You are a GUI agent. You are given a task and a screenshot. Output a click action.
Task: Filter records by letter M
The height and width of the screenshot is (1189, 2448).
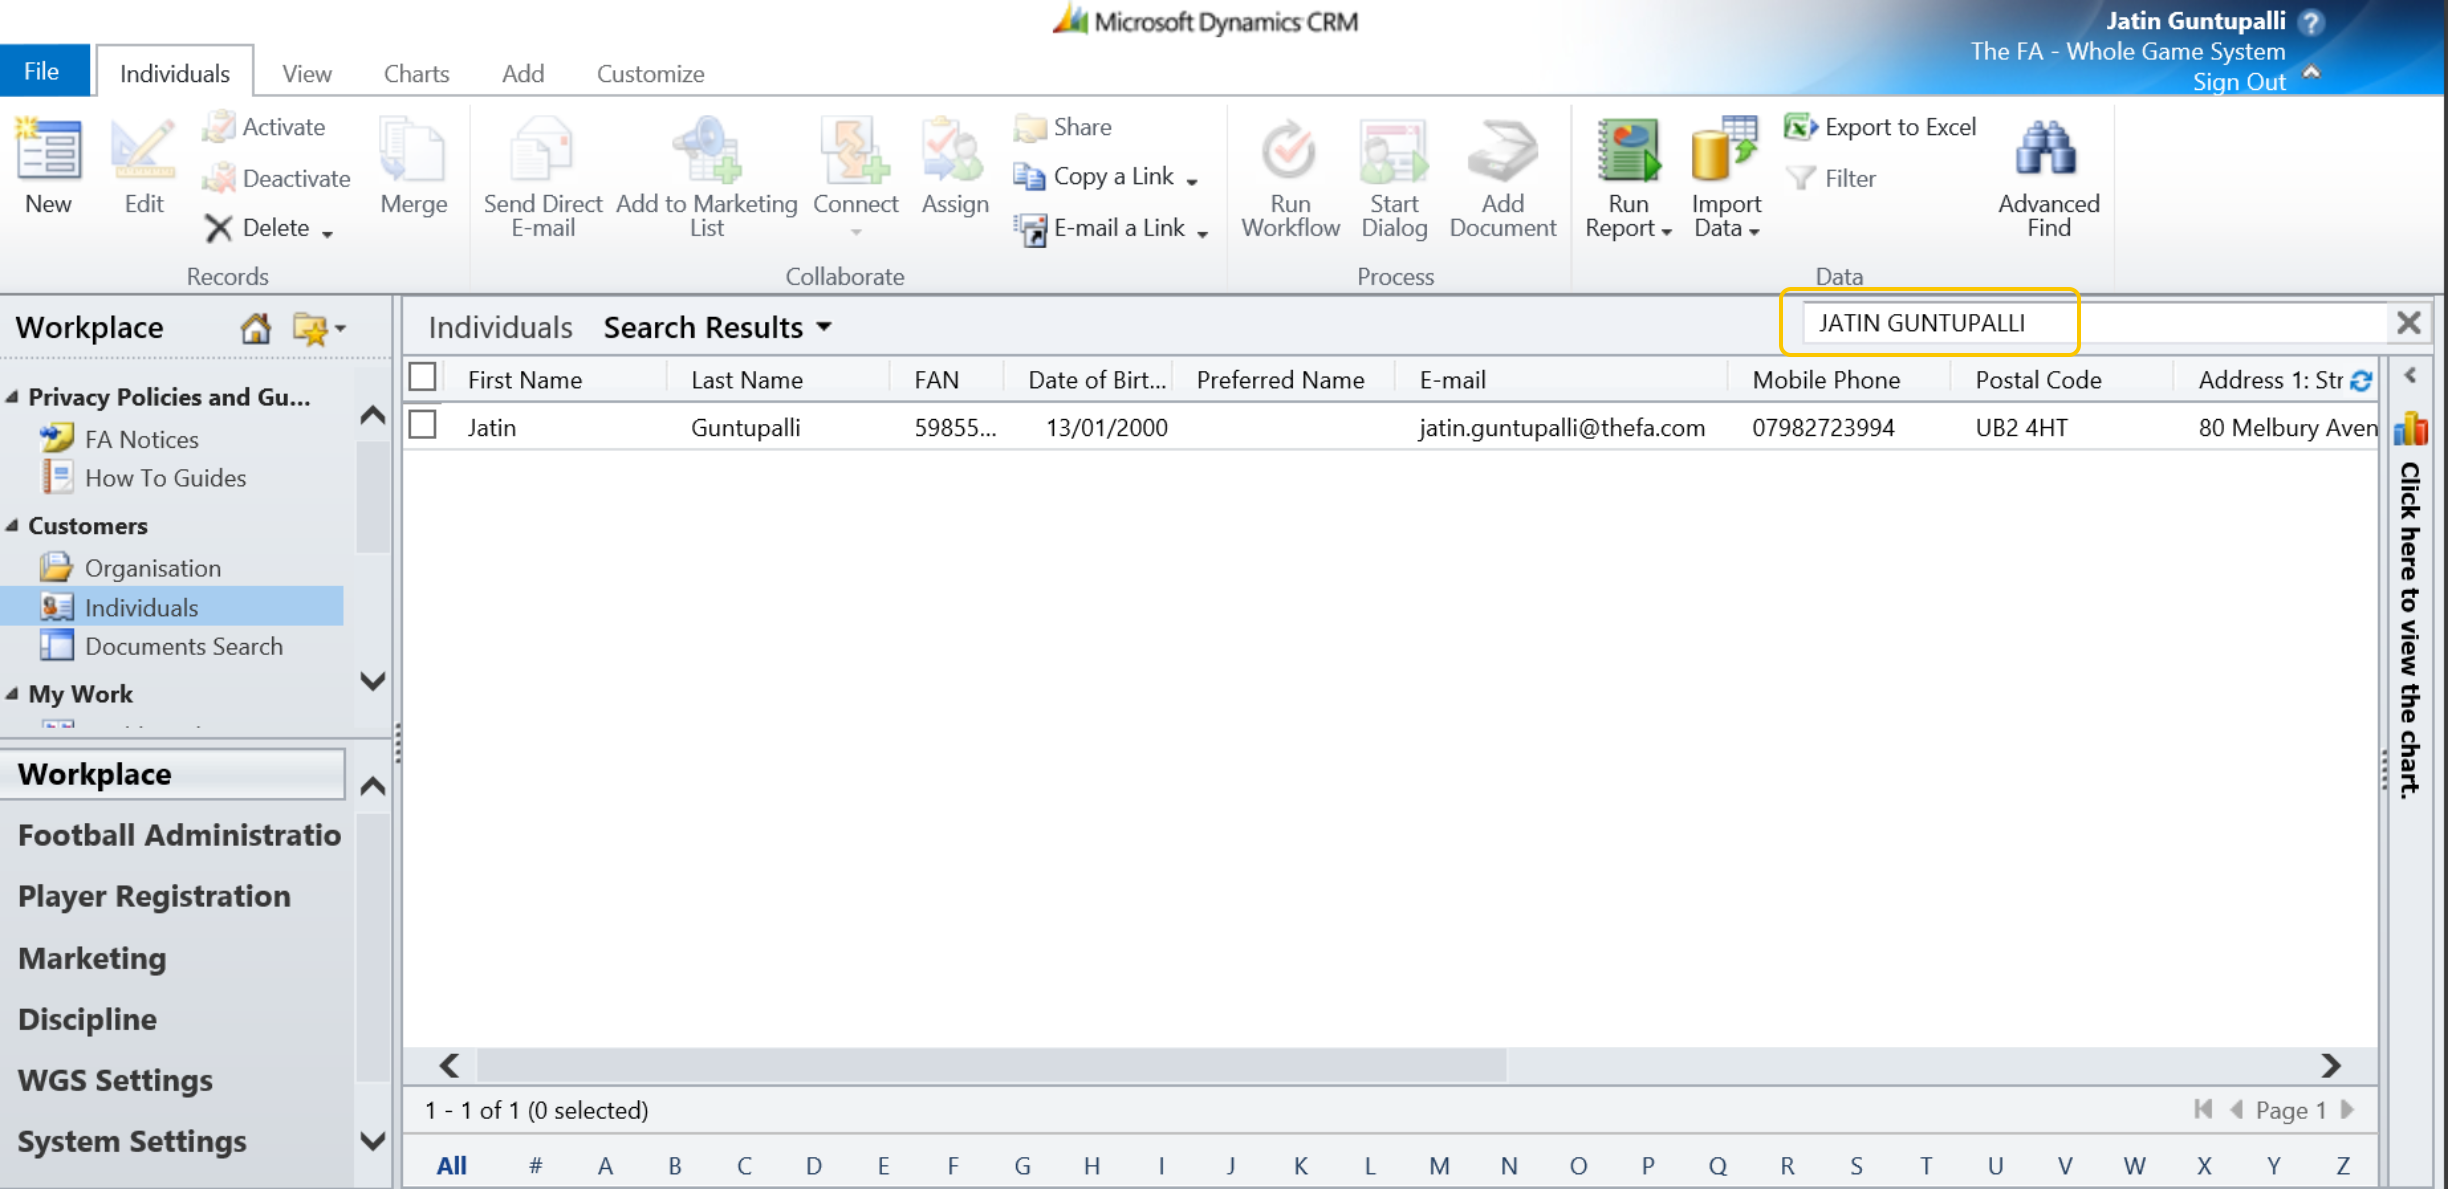click(x=1439, y=1165)
